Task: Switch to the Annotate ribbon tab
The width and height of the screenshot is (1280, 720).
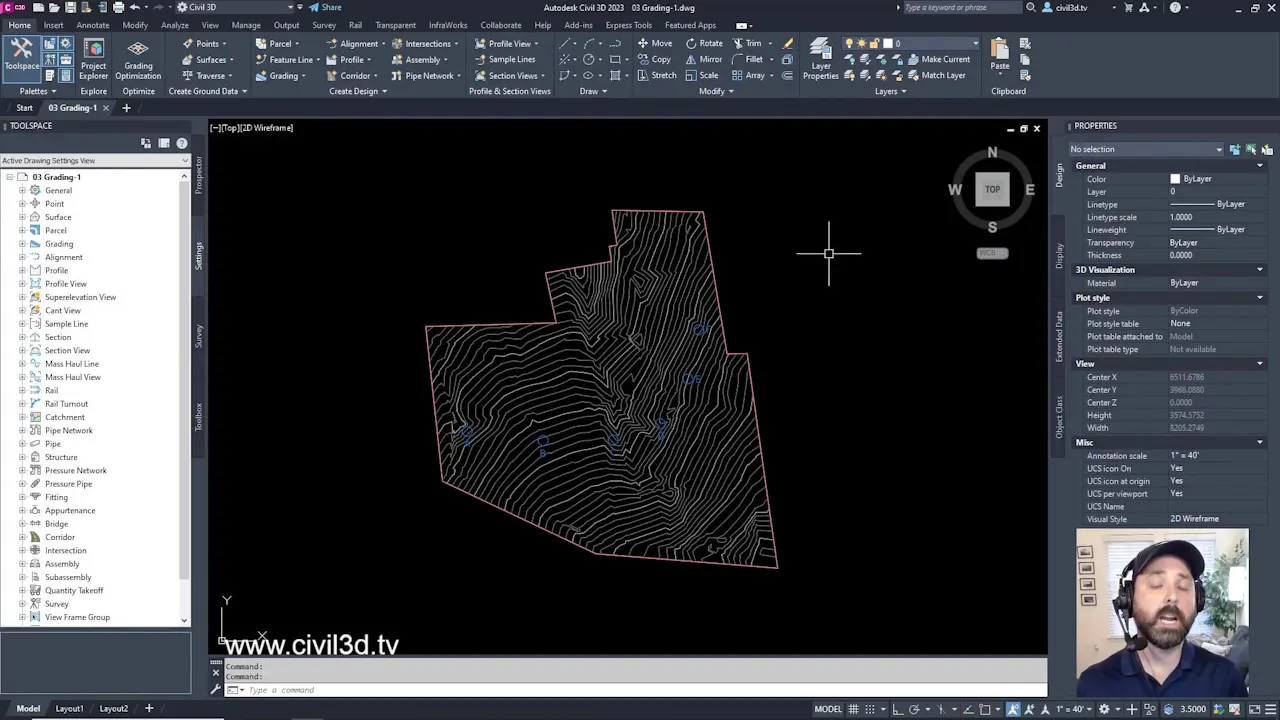Action: [x=92, y=25]
